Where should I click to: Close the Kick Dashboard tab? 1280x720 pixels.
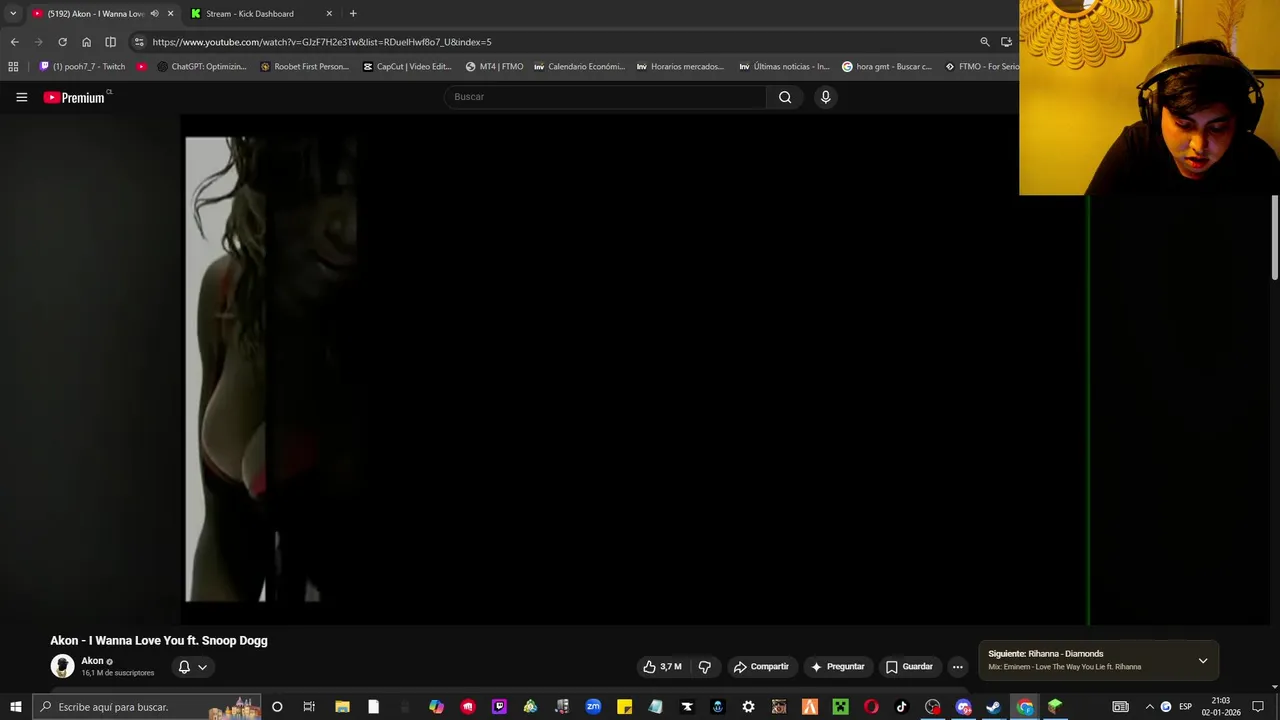(329, 14)
